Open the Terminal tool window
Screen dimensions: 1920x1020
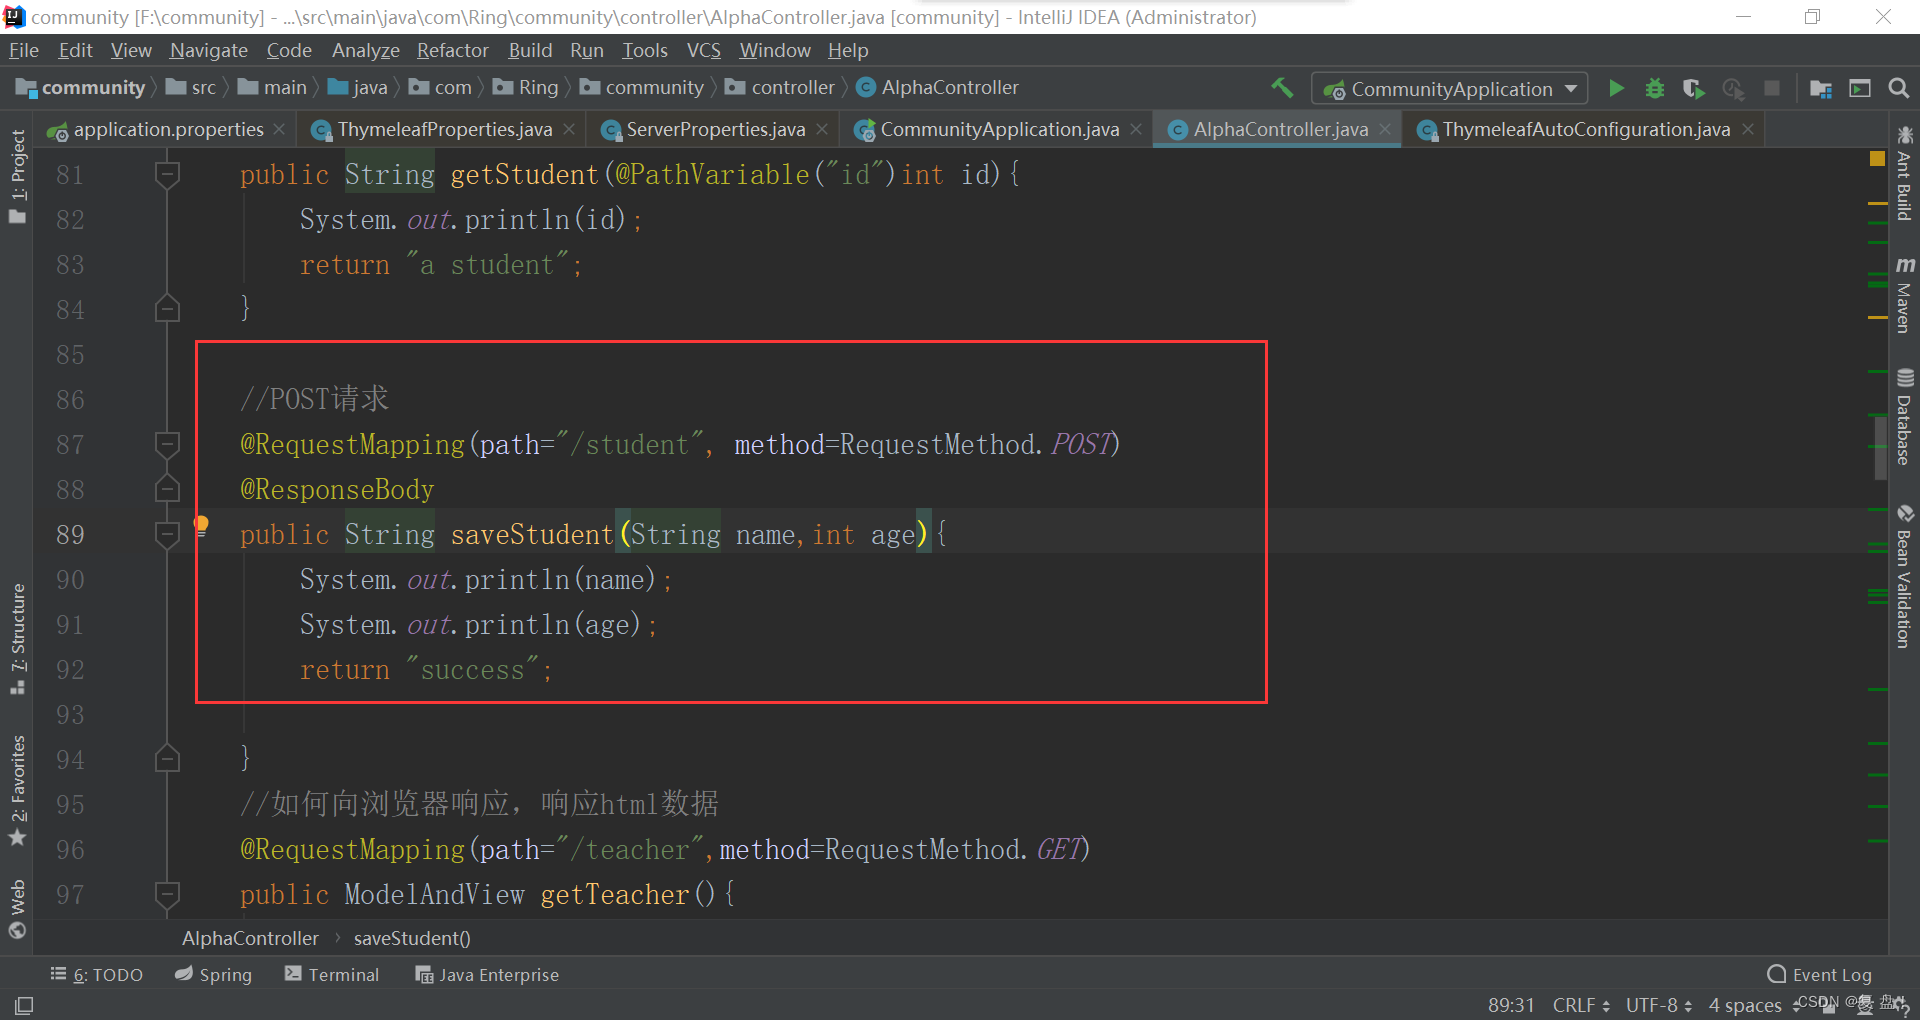coord(332,974)
